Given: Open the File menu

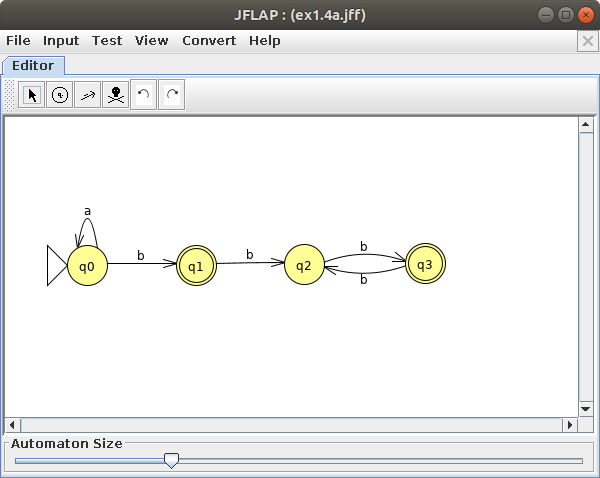Looking at the screenshot, I should pyautogui.click(x=18, y=41).
